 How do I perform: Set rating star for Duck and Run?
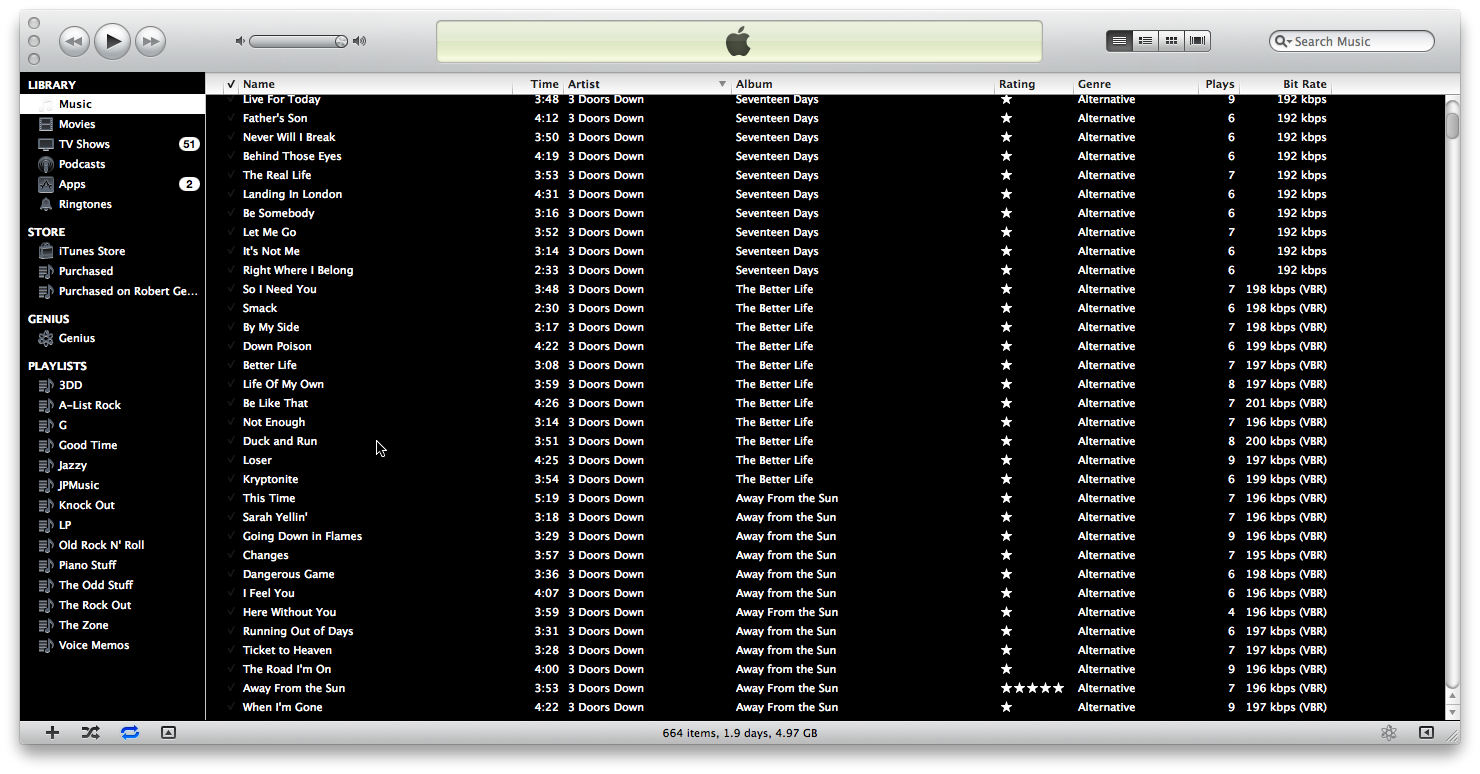(1006, 441)
